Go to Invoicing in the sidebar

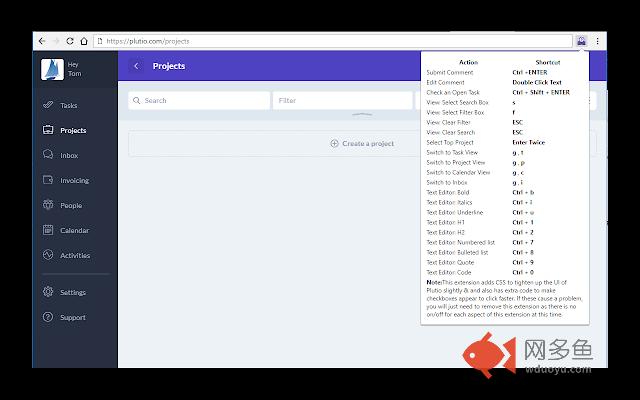click(75, 180)
